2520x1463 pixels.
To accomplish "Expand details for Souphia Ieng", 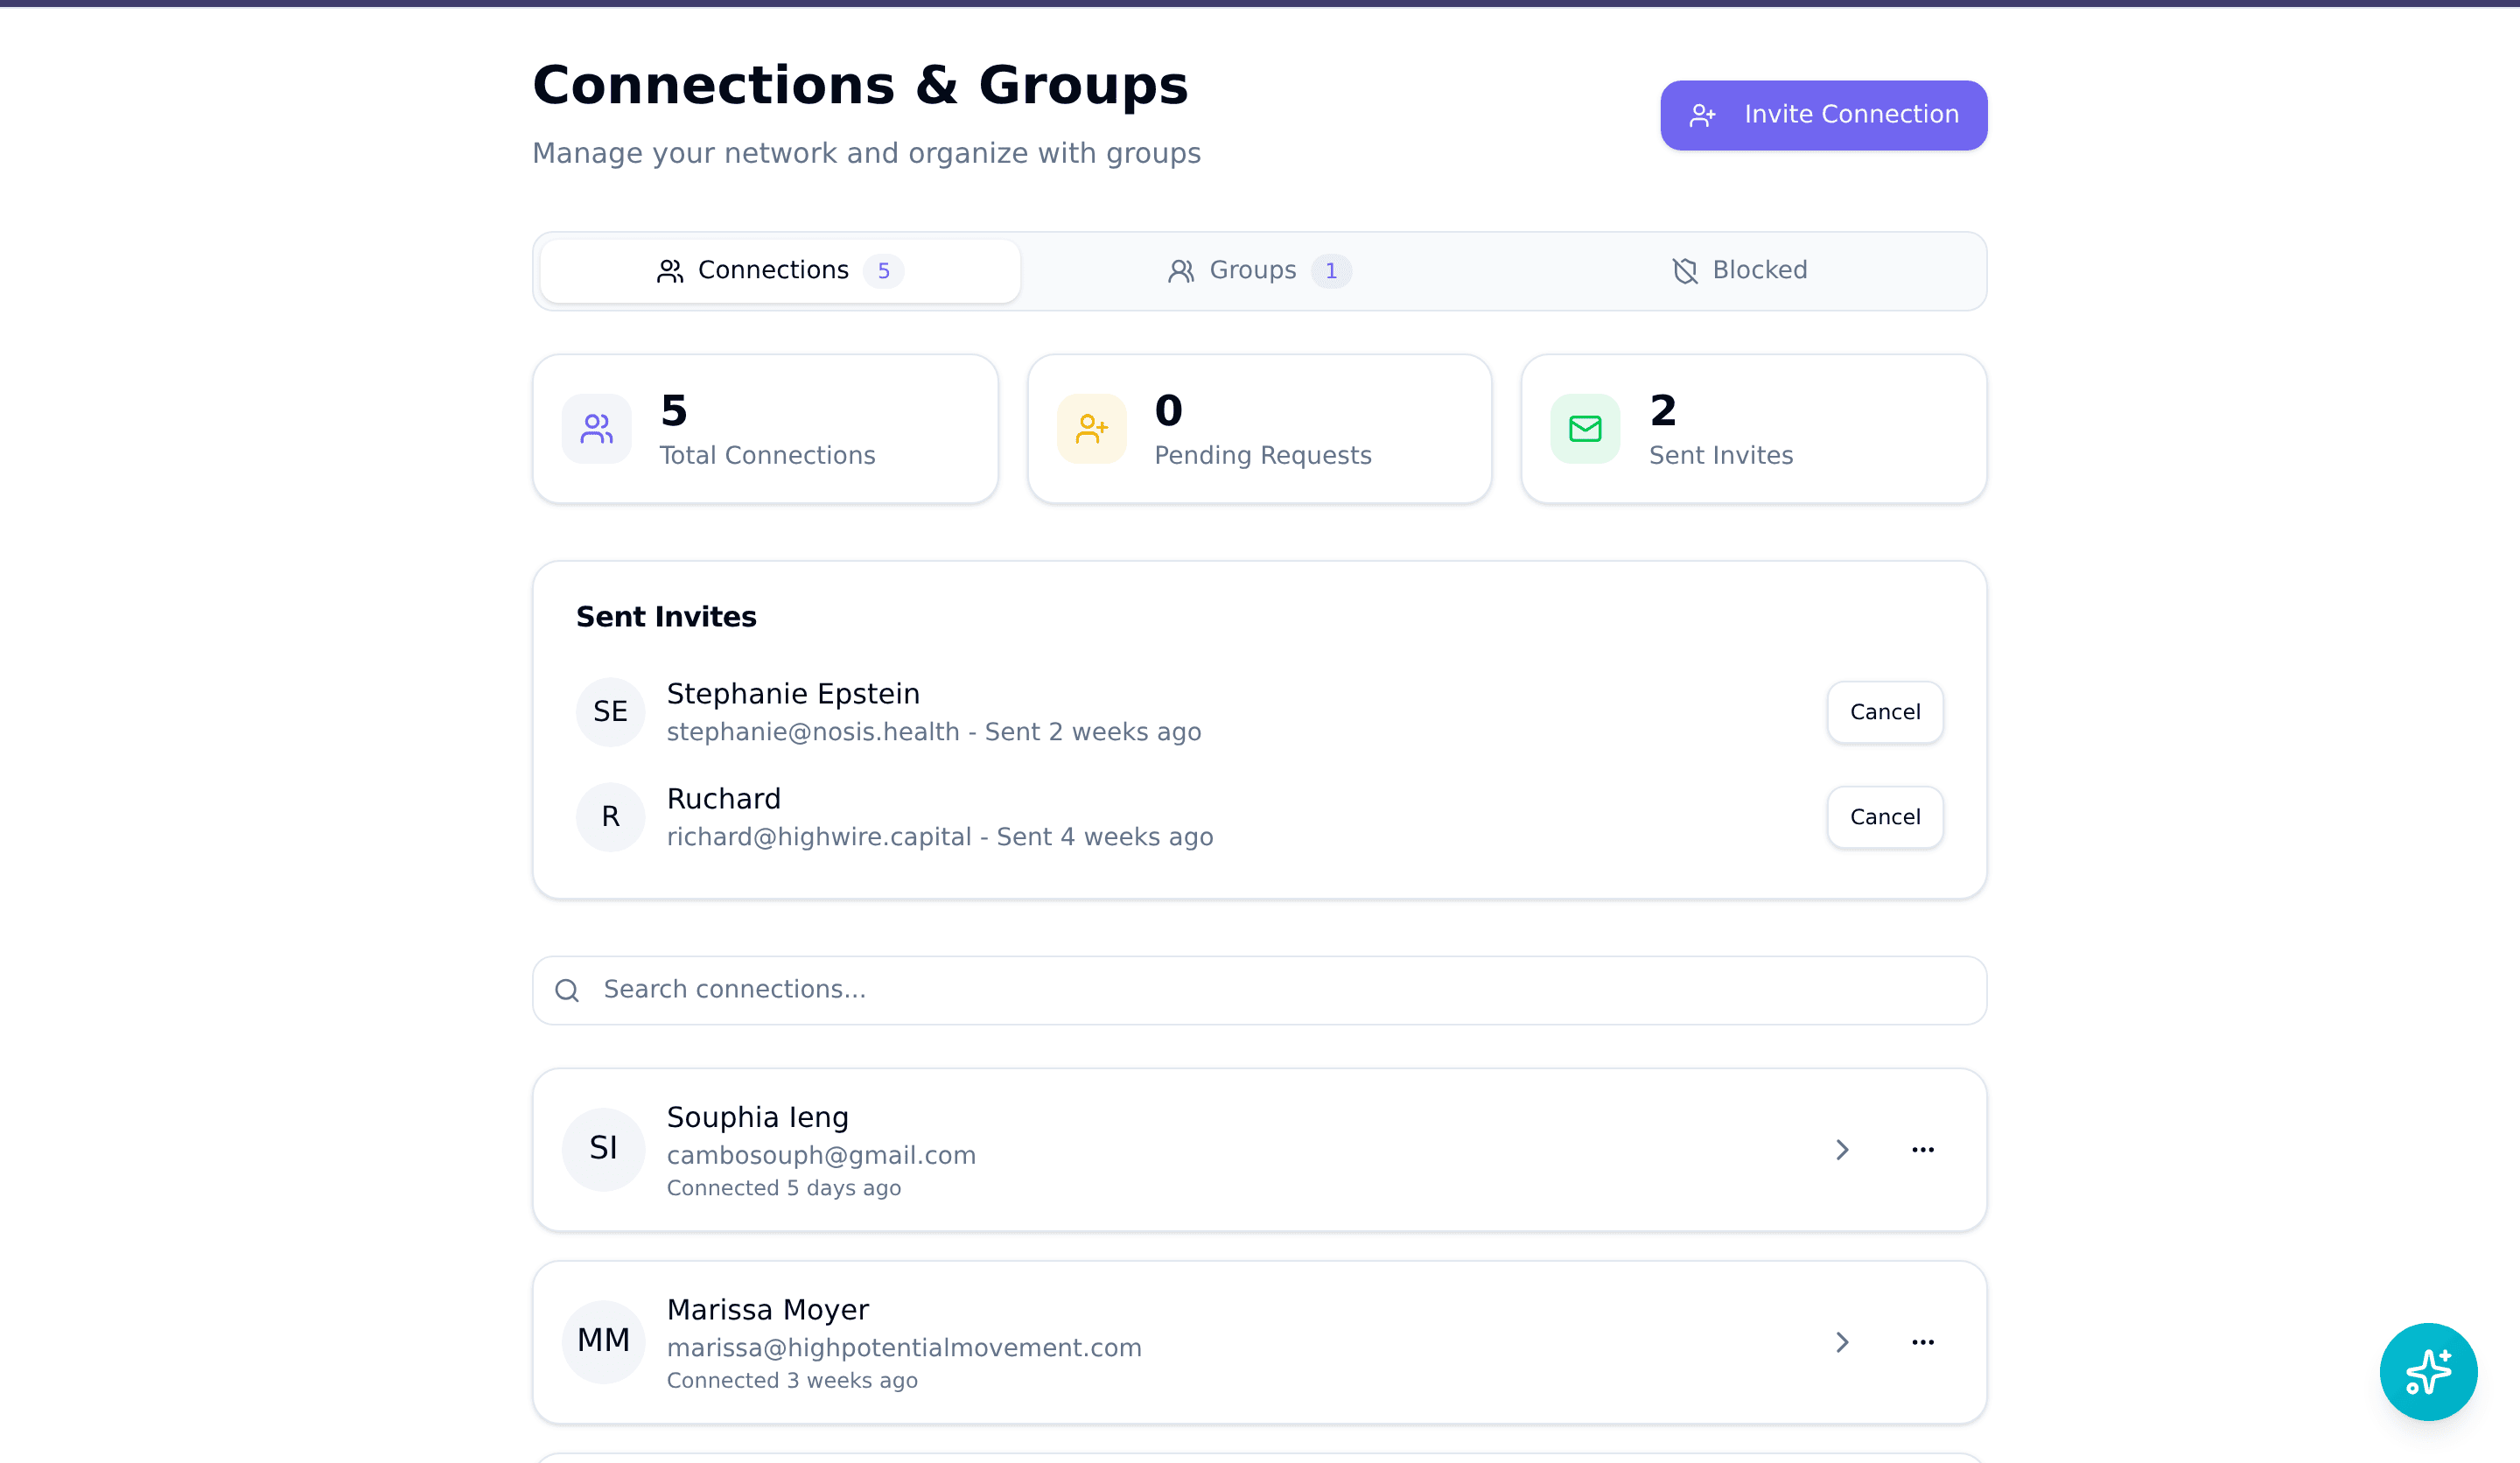I will [x=1843, y=1149].
